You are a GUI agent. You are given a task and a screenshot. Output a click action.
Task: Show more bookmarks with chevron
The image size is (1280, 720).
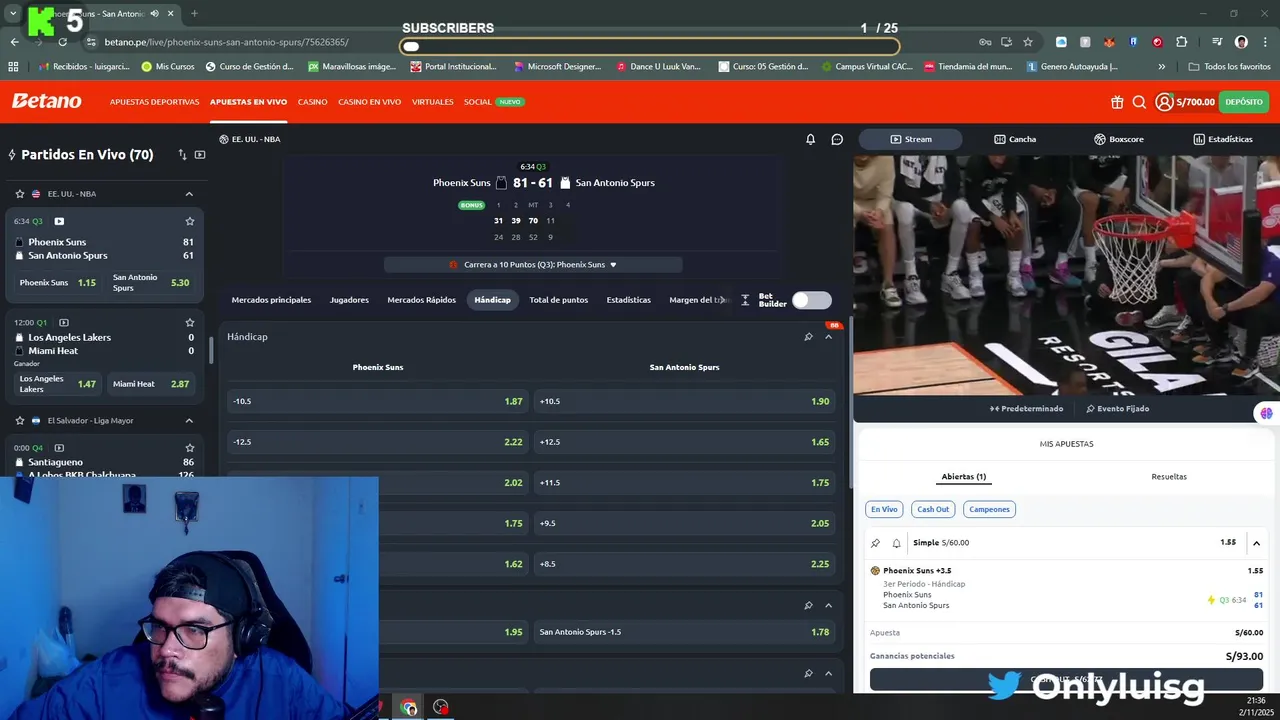point(1161,66)
